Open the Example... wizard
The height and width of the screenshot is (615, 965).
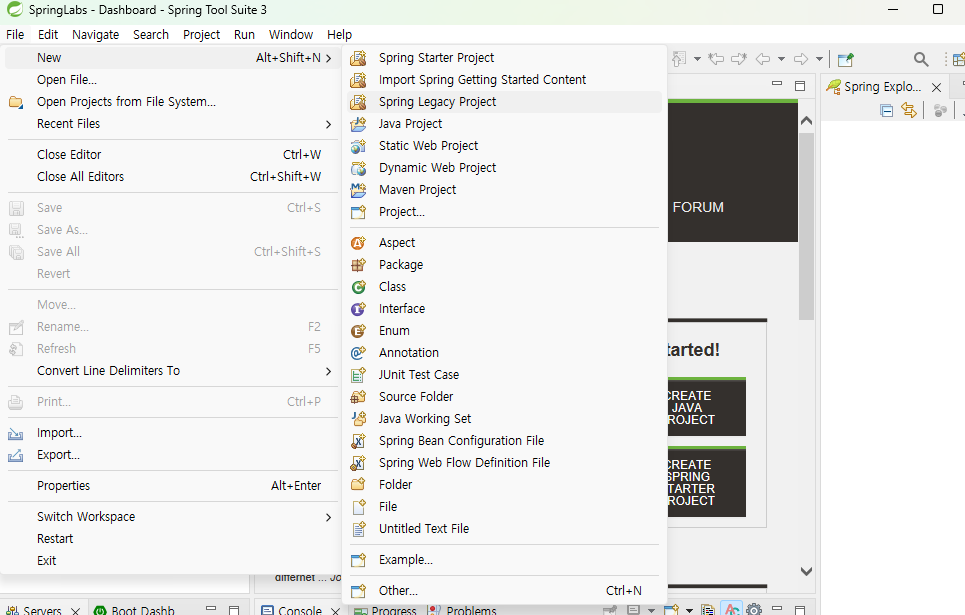pyautogui.click(x=504, y=560)
